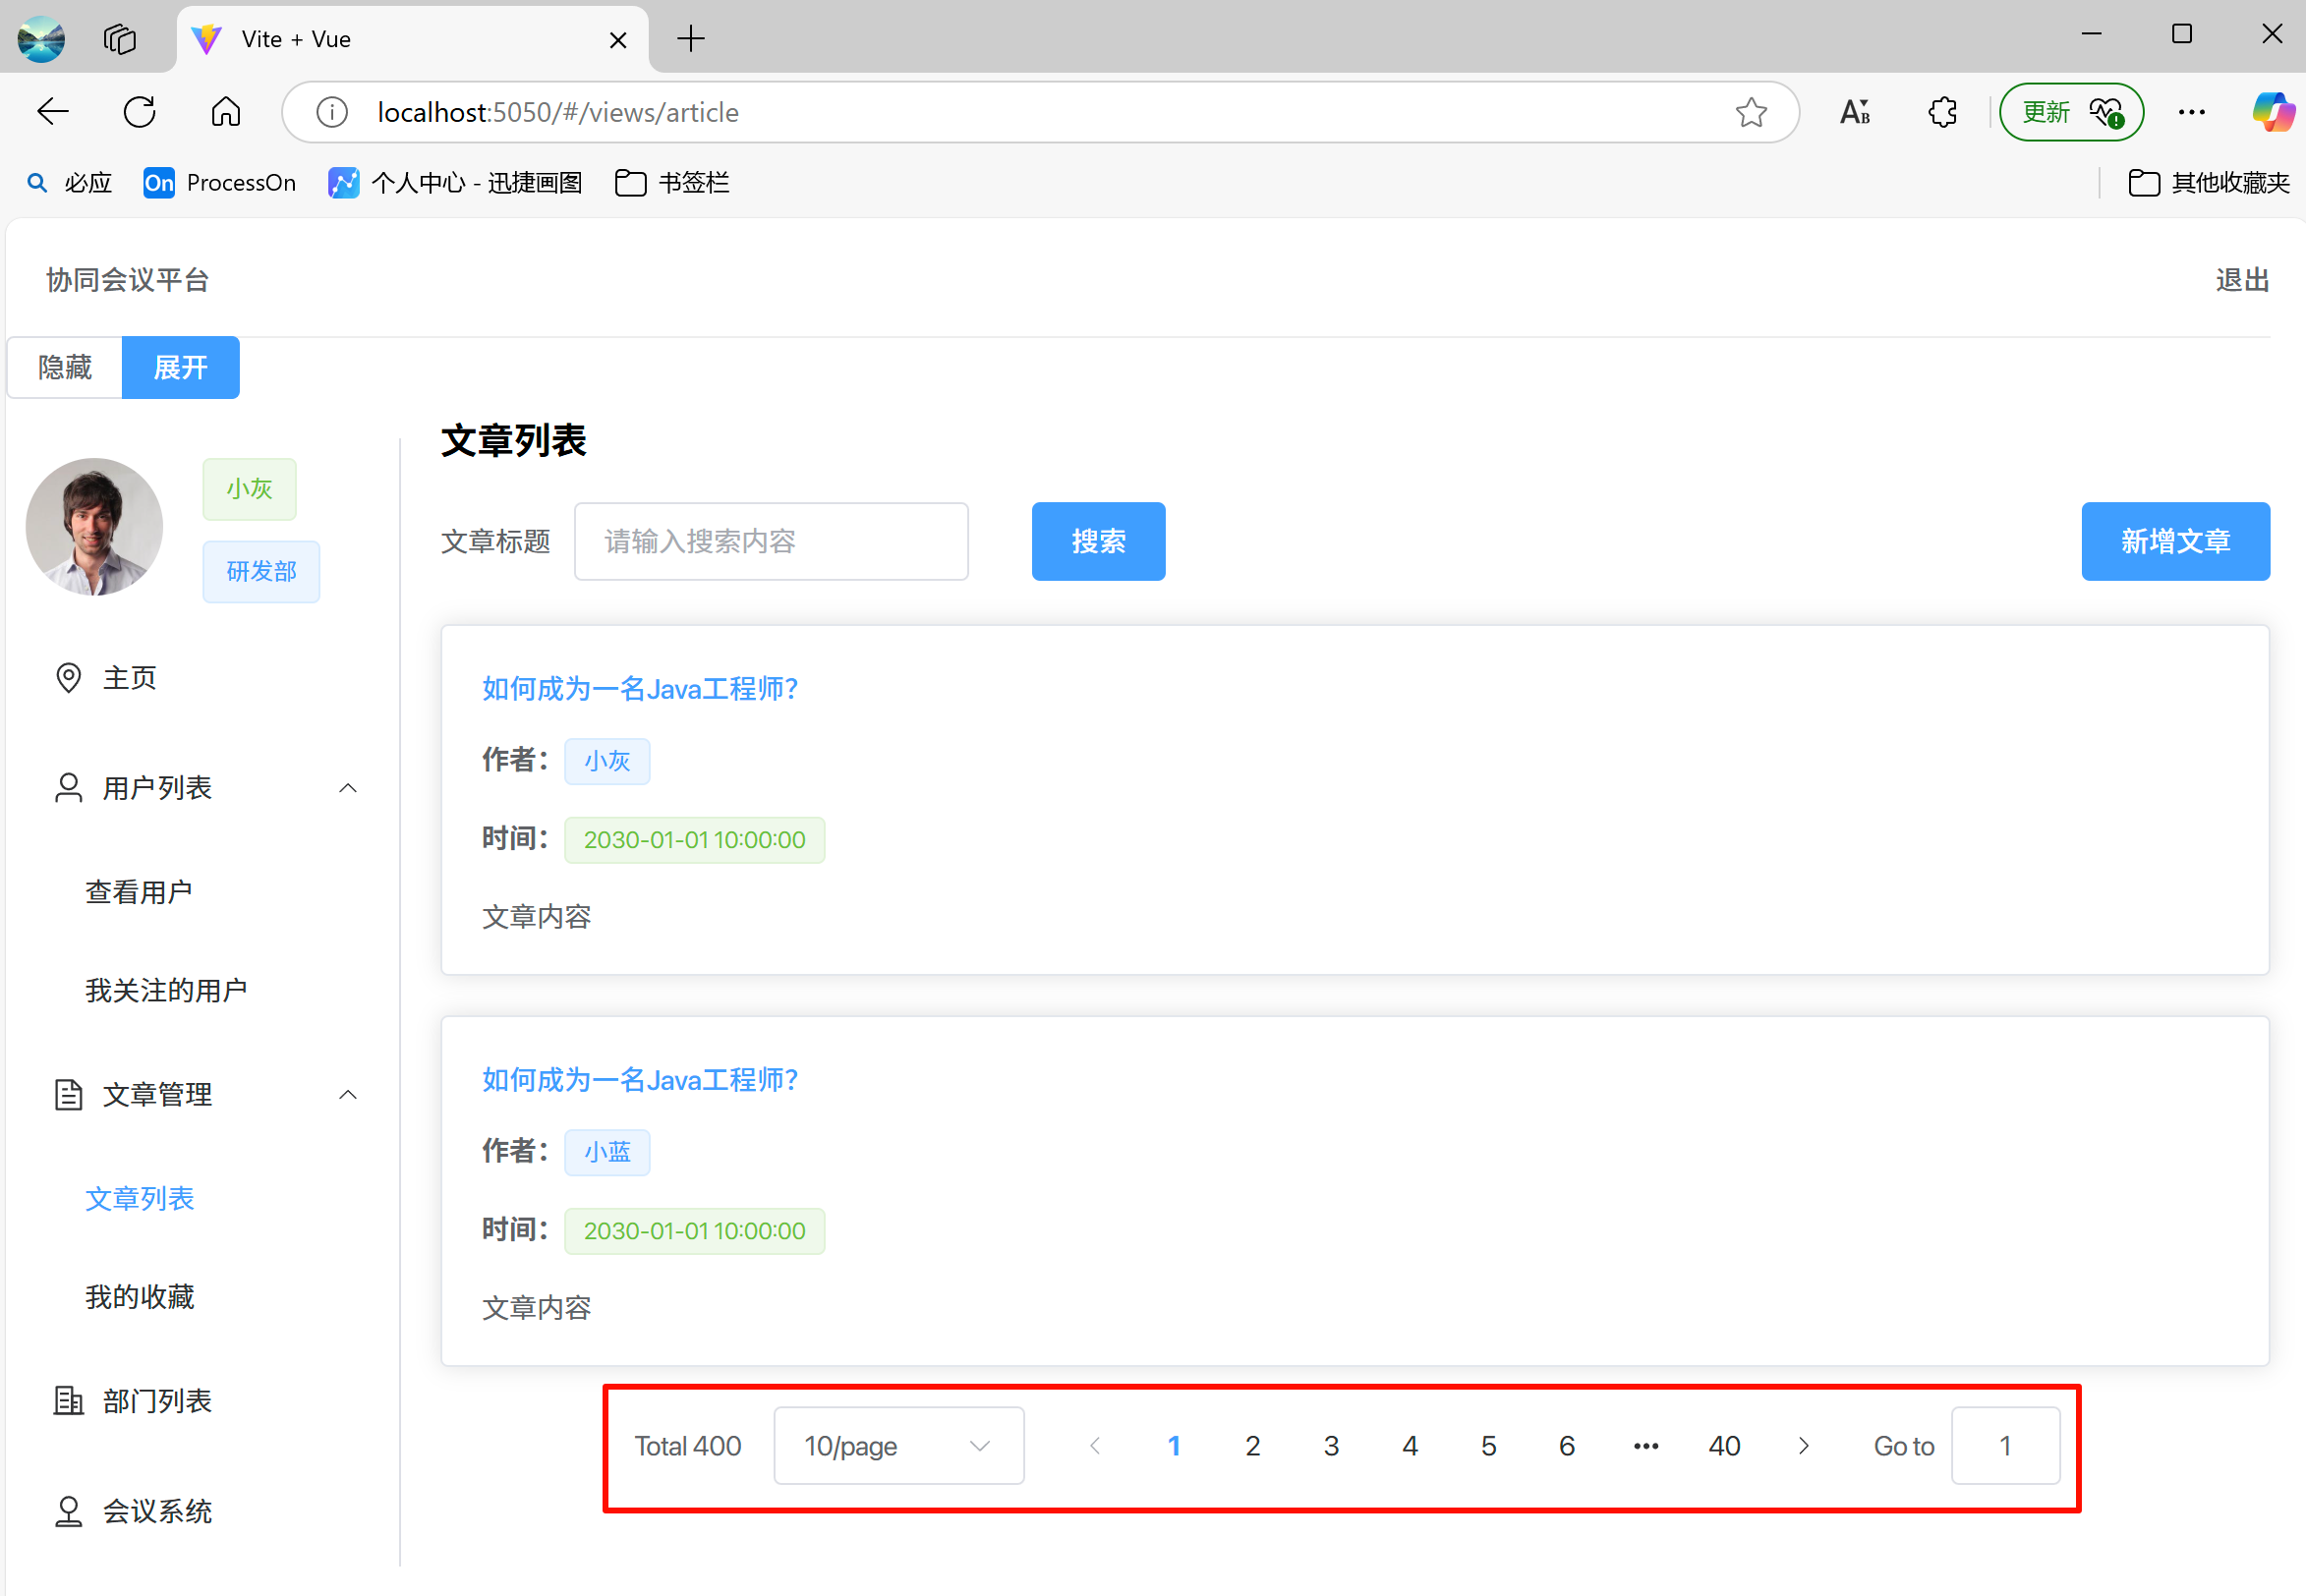
Task: Click the green 小灰 name tag
Action: click(249, 489)
